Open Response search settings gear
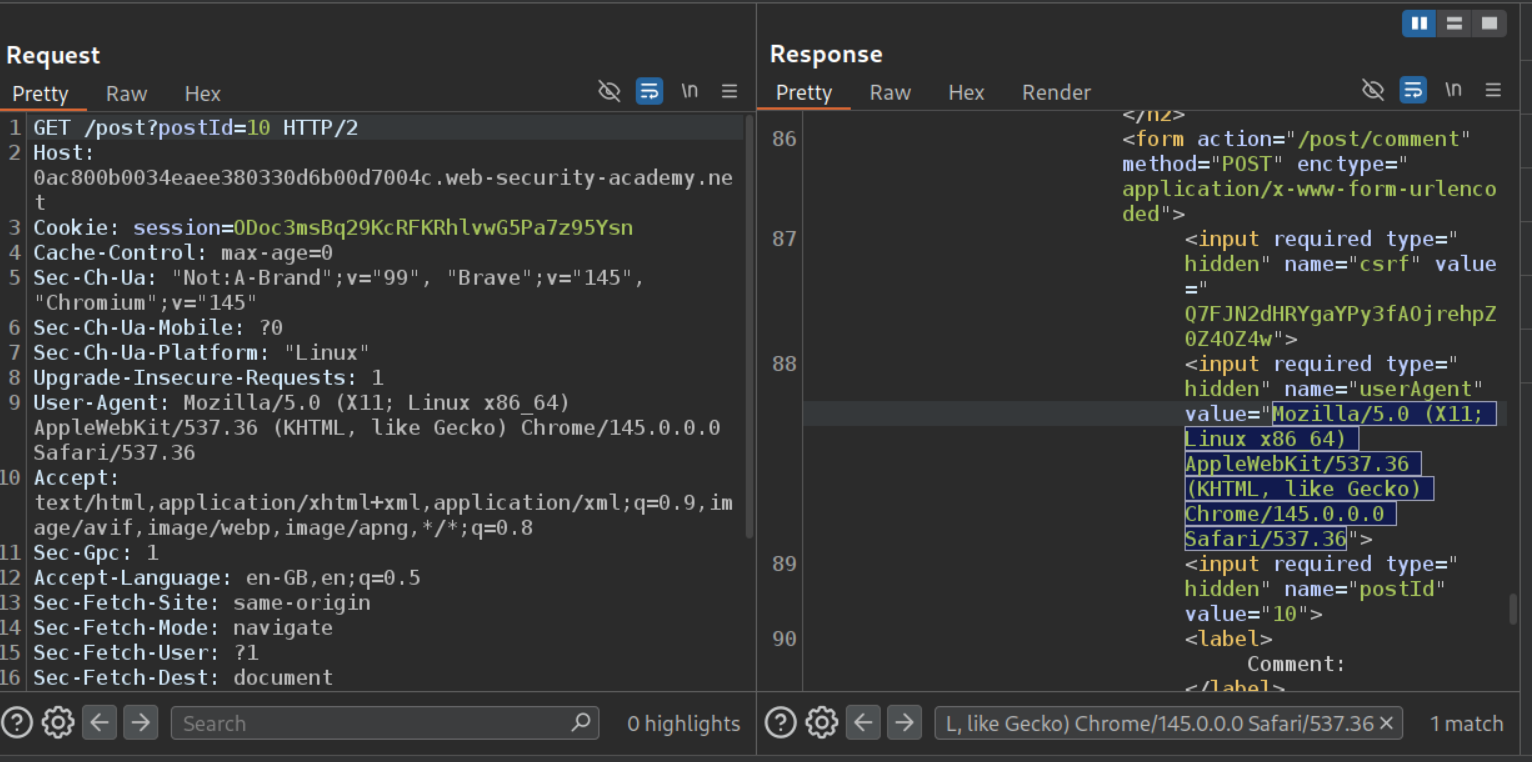This screenshot has width=1532, height=762. point(821,722)
